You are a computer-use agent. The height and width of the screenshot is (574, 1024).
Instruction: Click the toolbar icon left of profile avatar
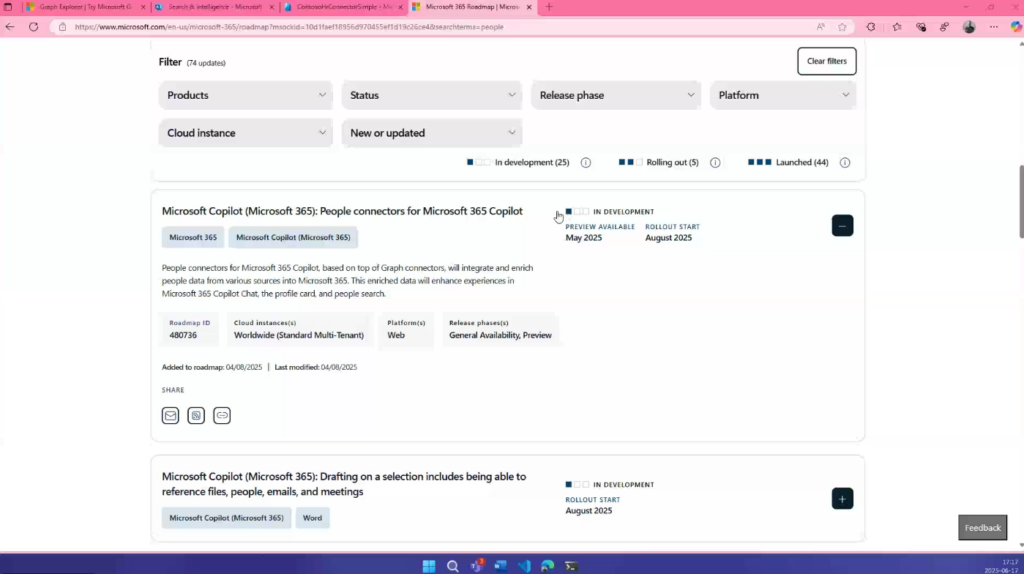[x=944, y=27]
